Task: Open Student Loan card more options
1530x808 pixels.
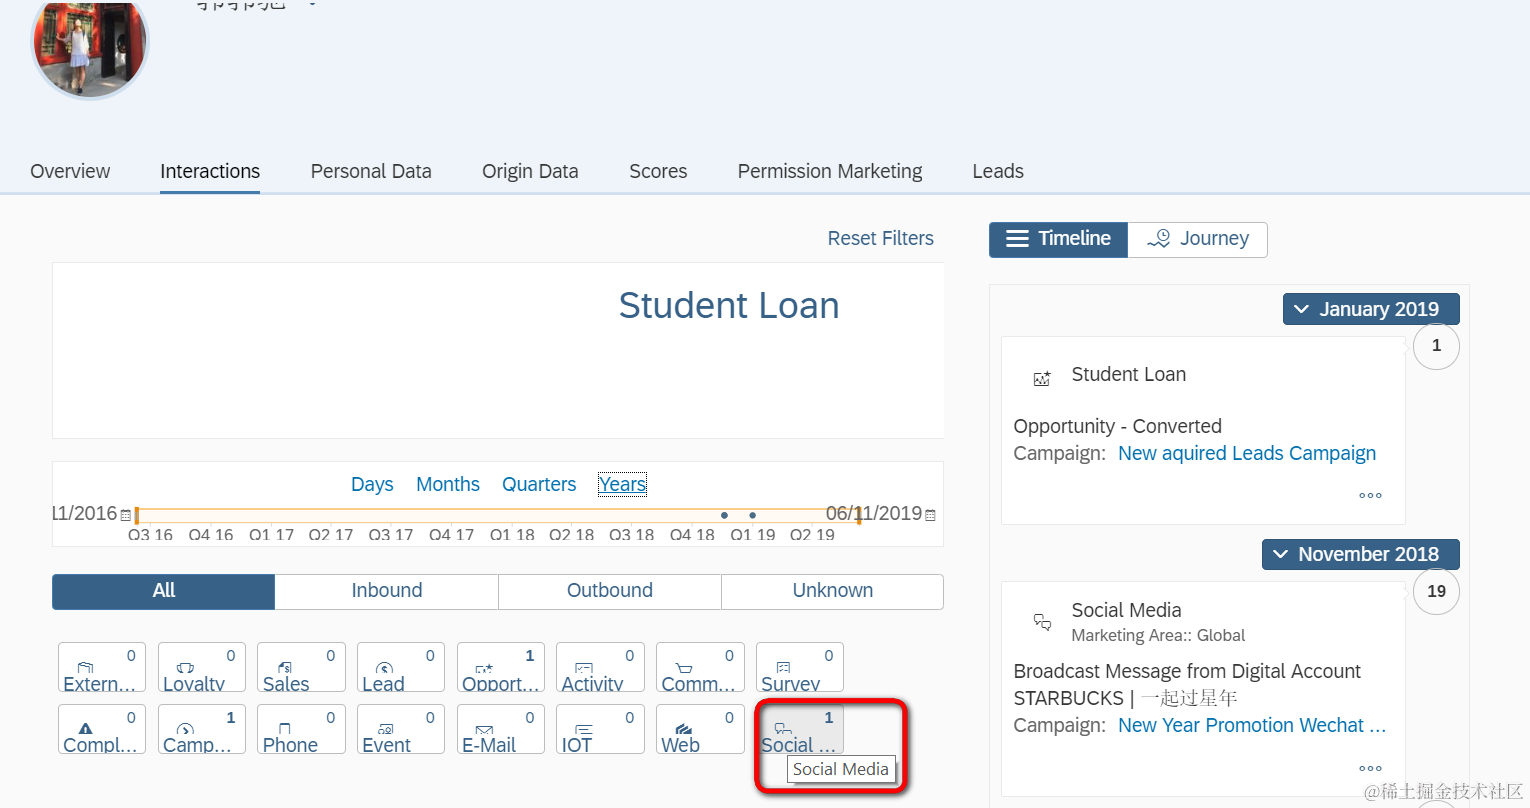Action: point(1370,495)
